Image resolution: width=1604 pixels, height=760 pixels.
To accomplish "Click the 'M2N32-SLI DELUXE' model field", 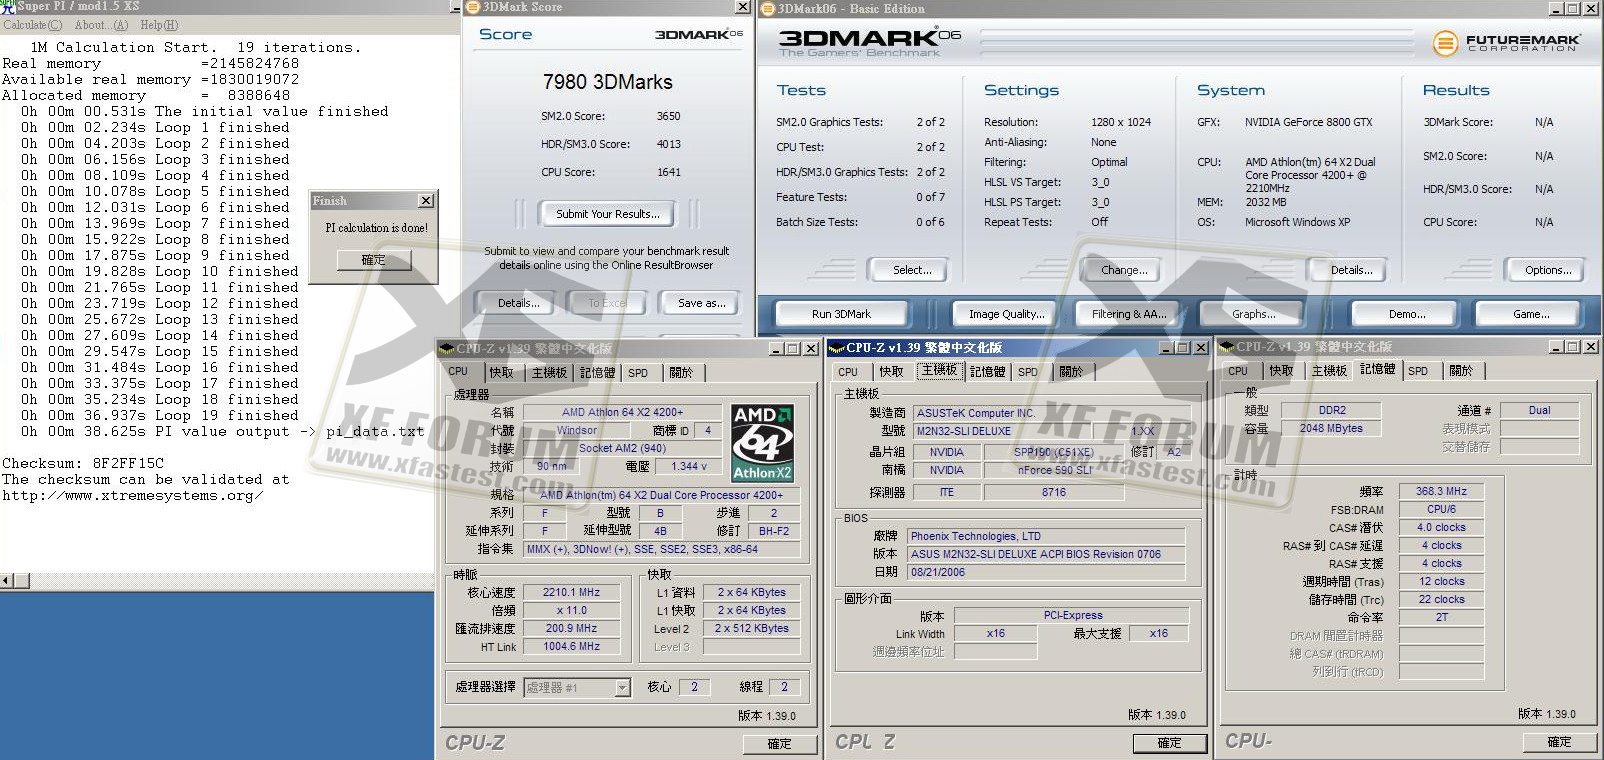I will click(1001, 431).
